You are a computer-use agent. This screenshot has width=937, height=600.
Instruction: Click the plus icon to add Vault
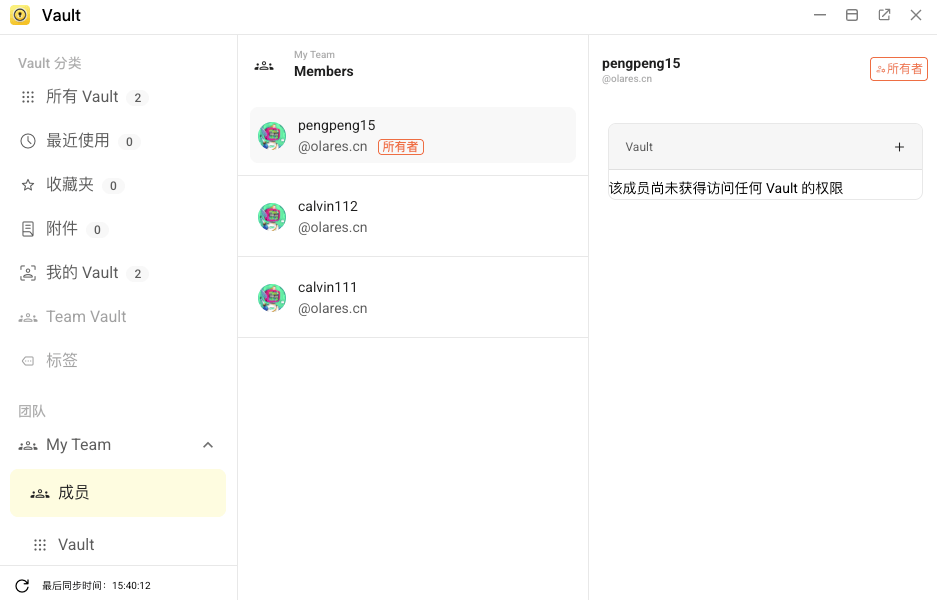coord(899,147)
